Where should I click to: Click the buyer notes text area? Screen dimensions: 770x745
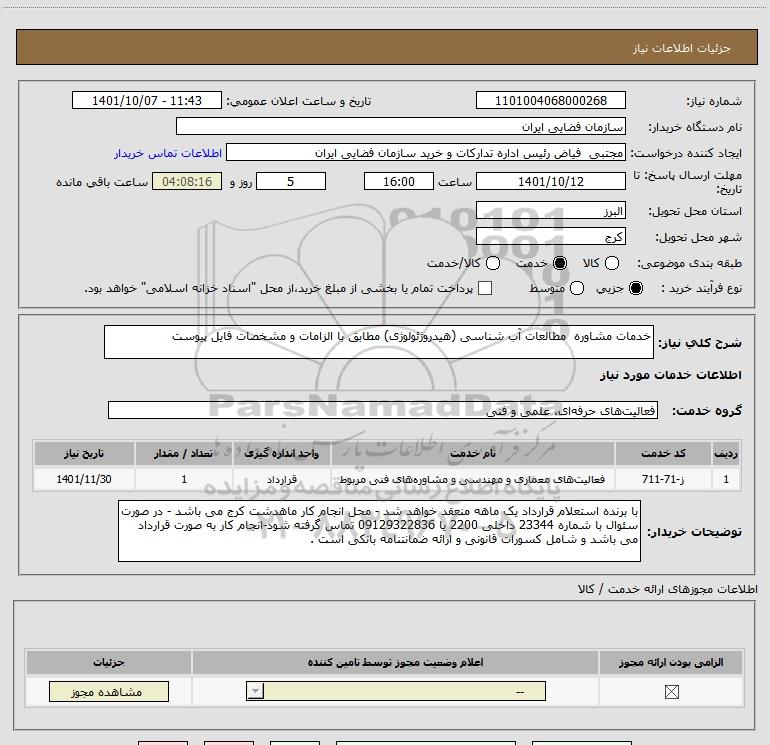(x=379, y=531)
